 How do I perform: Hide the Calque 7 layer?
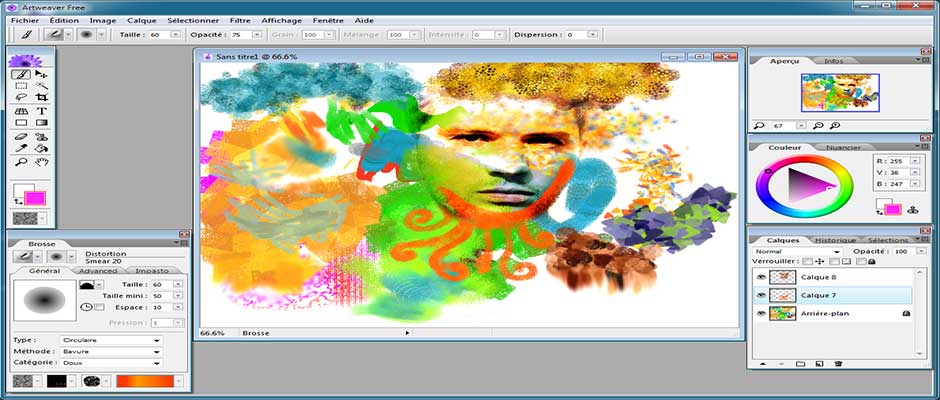point(761,295)
